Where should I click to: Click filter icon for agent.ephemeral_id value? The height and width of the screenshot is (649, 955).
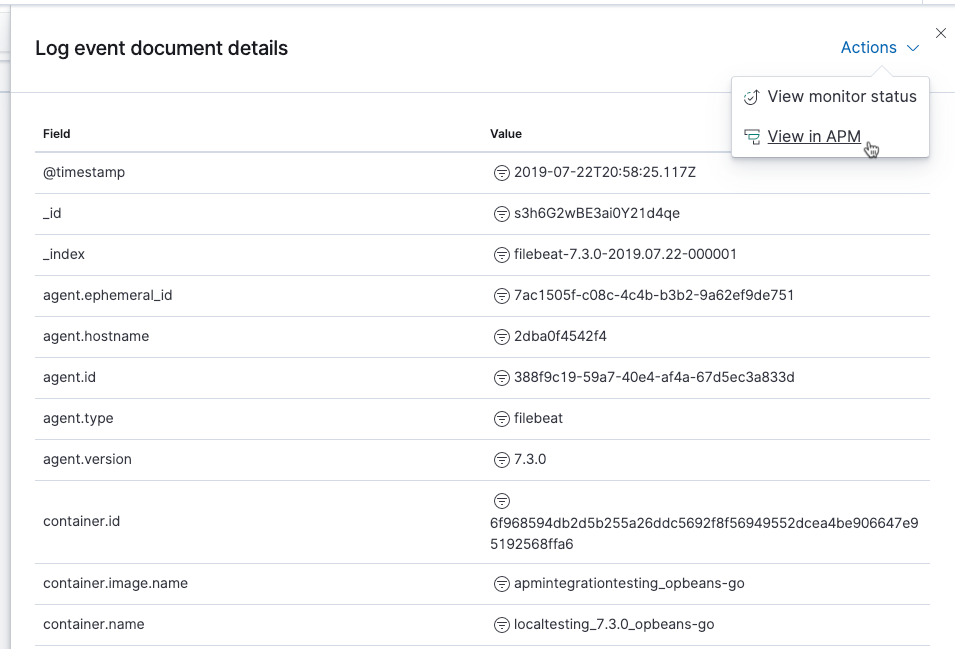tap(501, 296)
